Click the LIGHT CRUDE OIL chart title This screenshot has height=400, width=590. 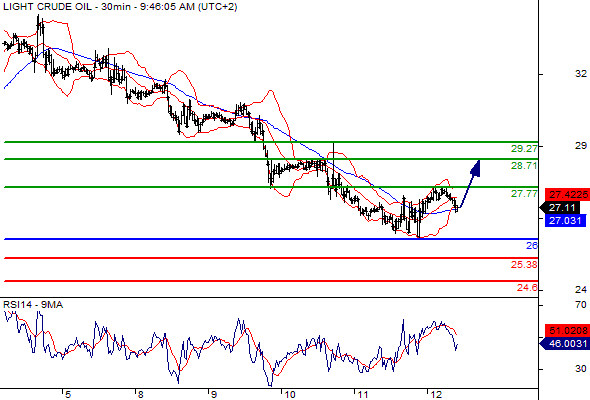pos(47,7)
